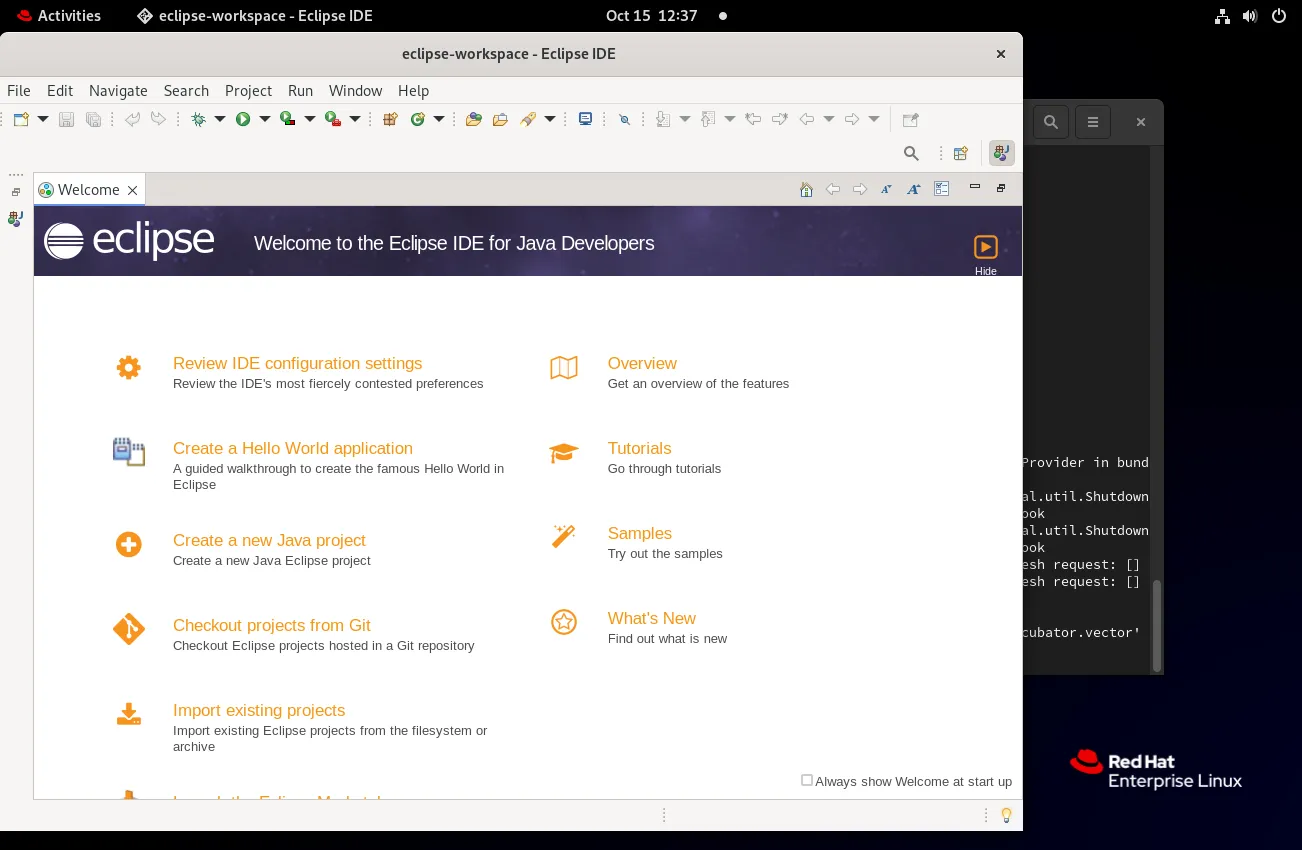Open the Window menu
Viewport: 1302px width, 850px height.
[355, 90]
